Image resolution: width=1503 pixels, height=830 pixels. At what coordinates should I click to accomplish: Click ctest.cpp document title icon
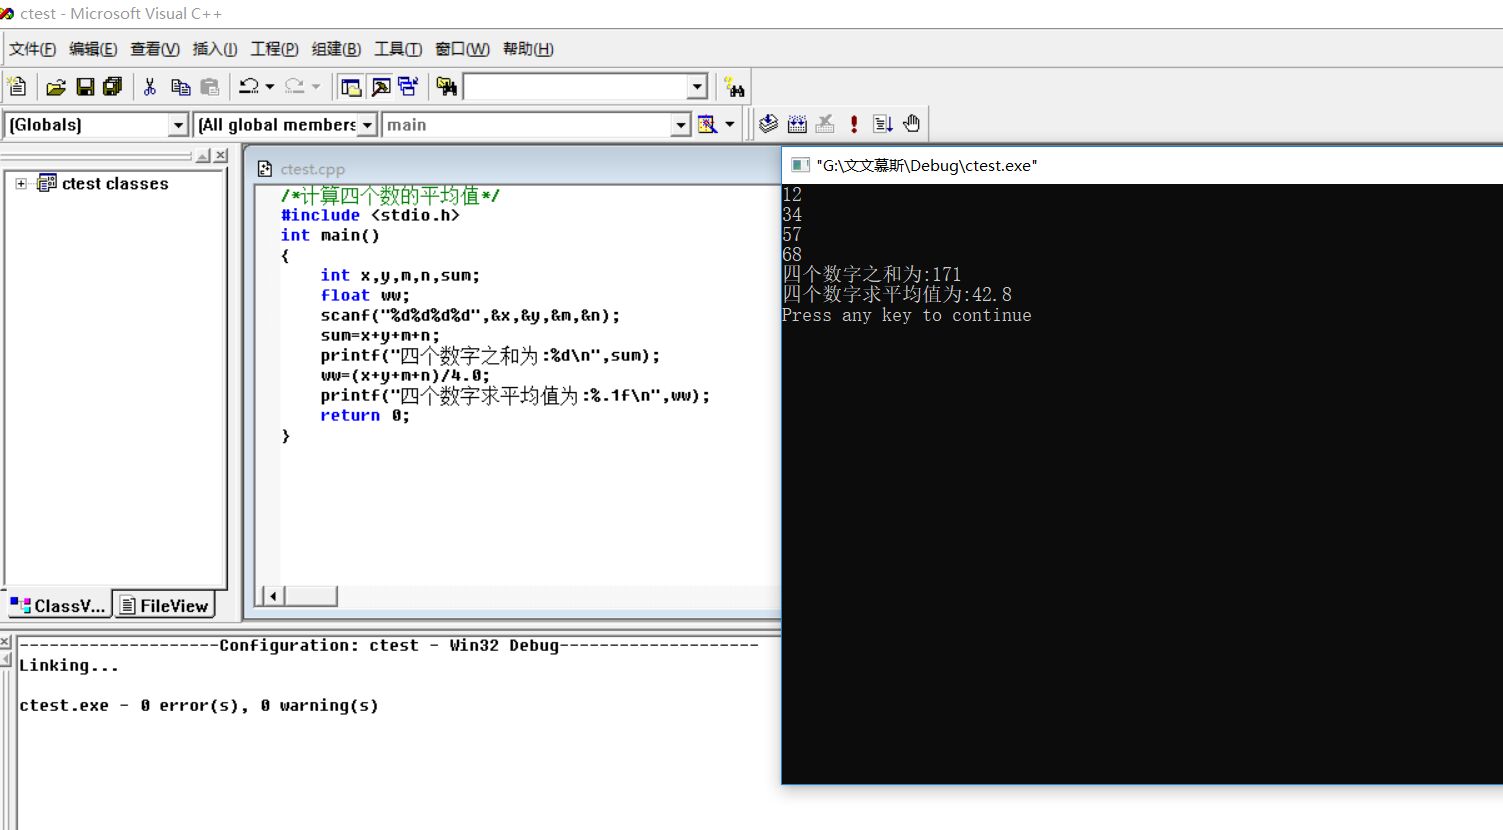(265, 169)
